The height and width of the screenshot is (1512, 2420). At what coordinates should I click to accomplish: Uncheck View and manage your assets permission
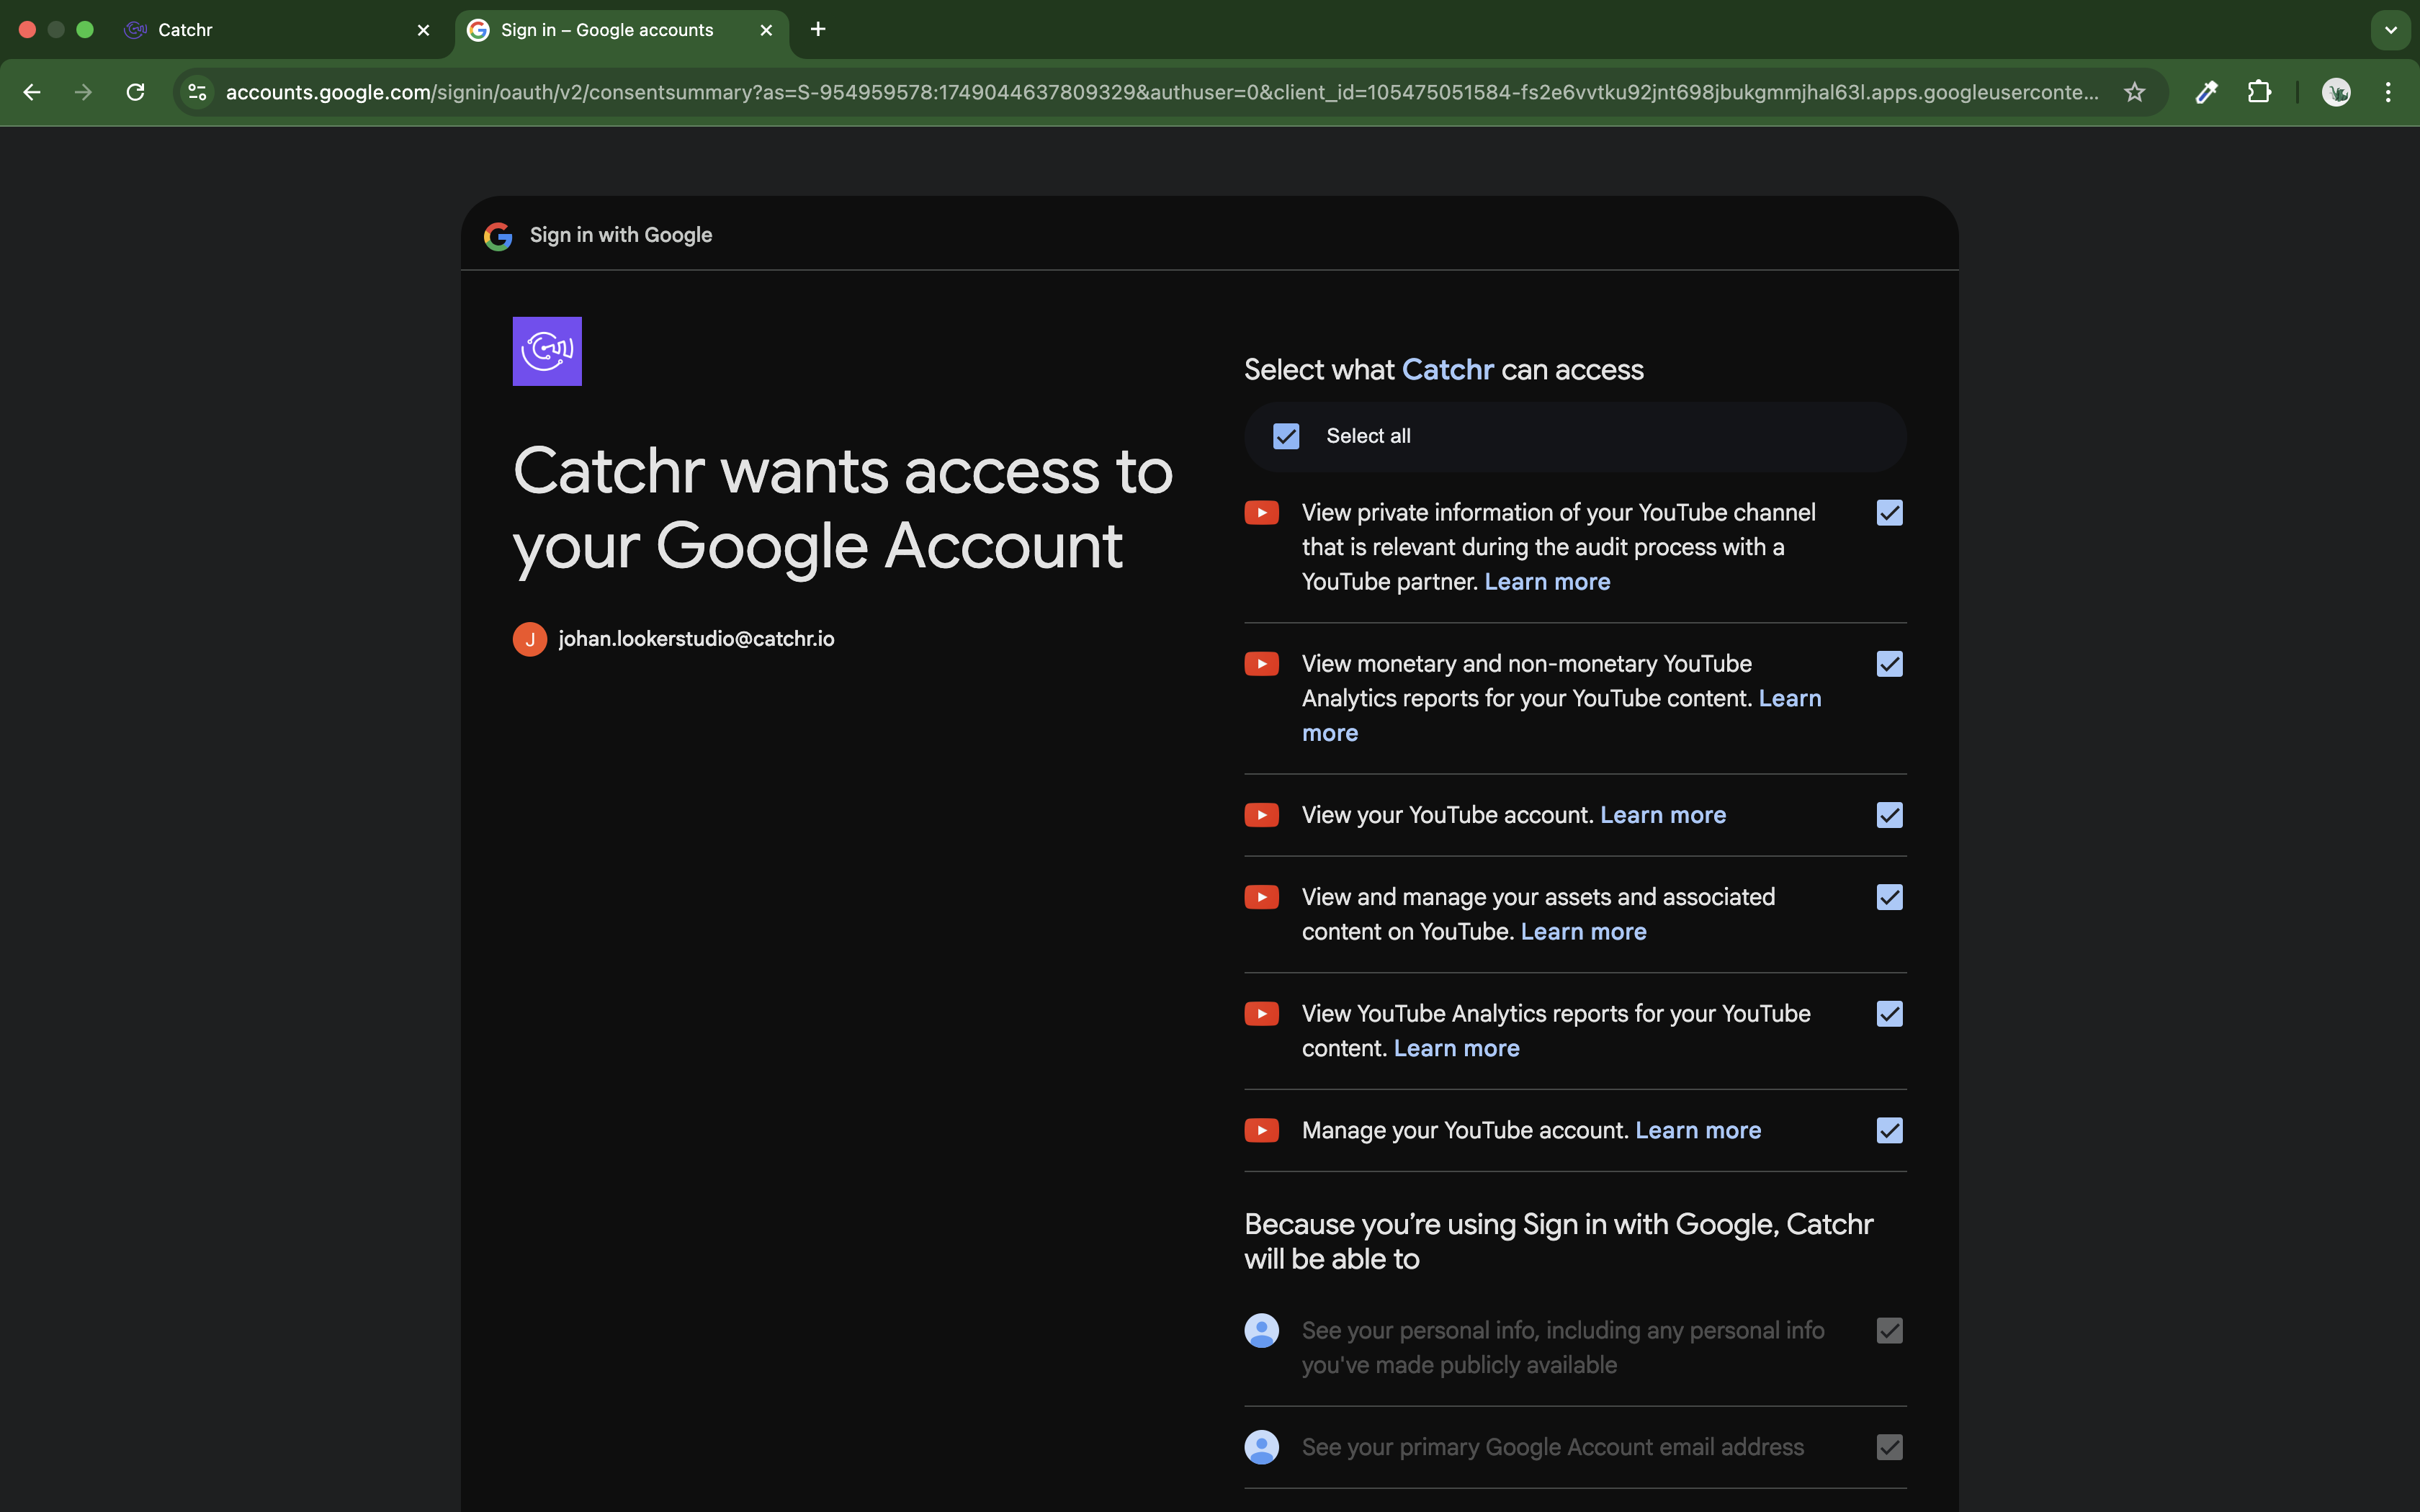(1890, 897)
